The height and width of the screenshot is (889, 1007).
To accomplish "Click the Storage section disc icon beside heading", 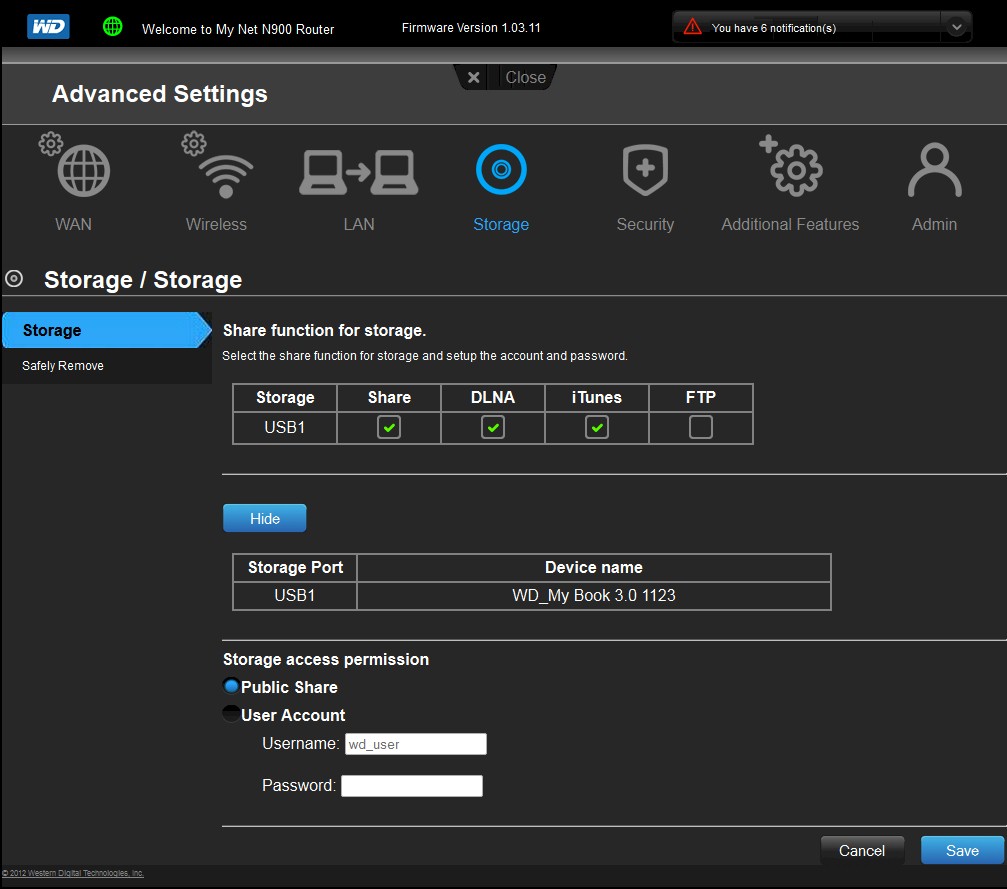I will [x=14, y=279].
